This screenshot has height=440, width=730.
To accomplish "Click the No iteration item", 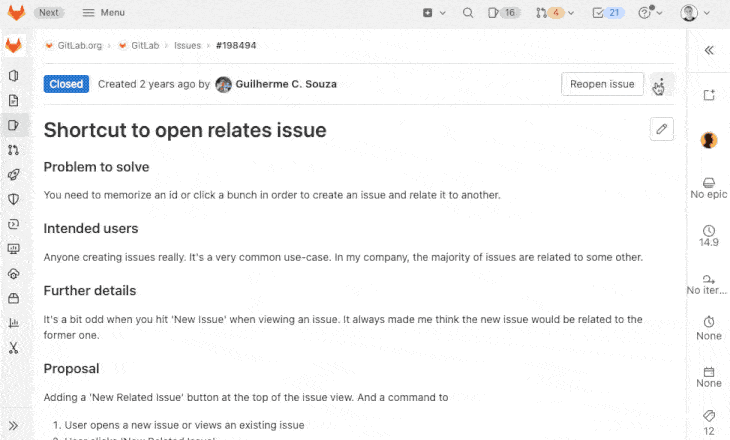I will [708, 284].
